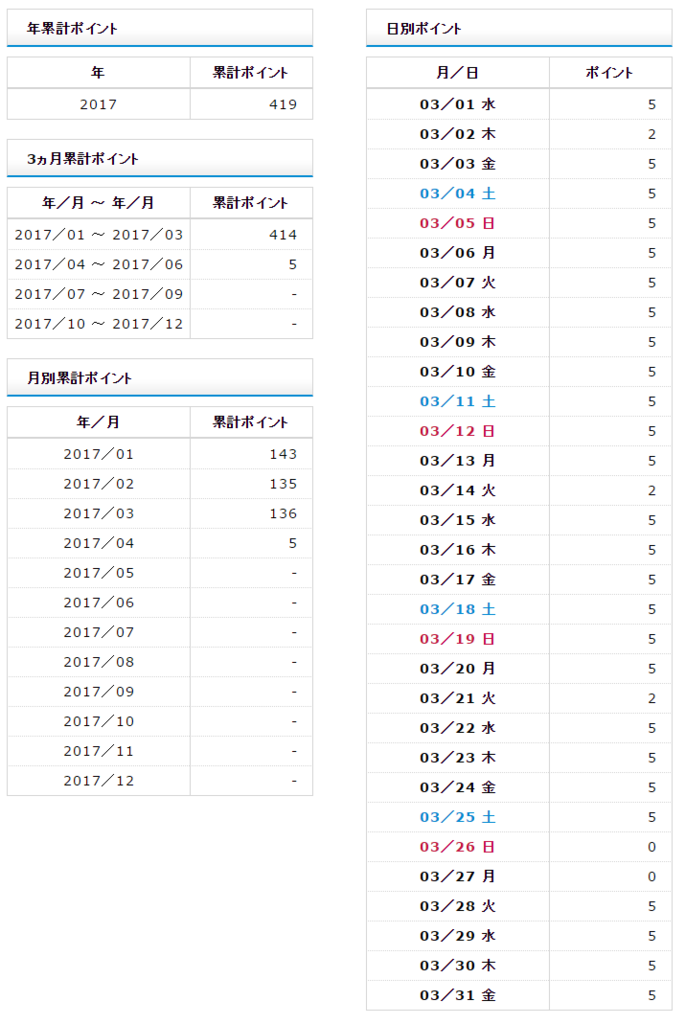Select monthly row 2017/03

click(160, 514)
